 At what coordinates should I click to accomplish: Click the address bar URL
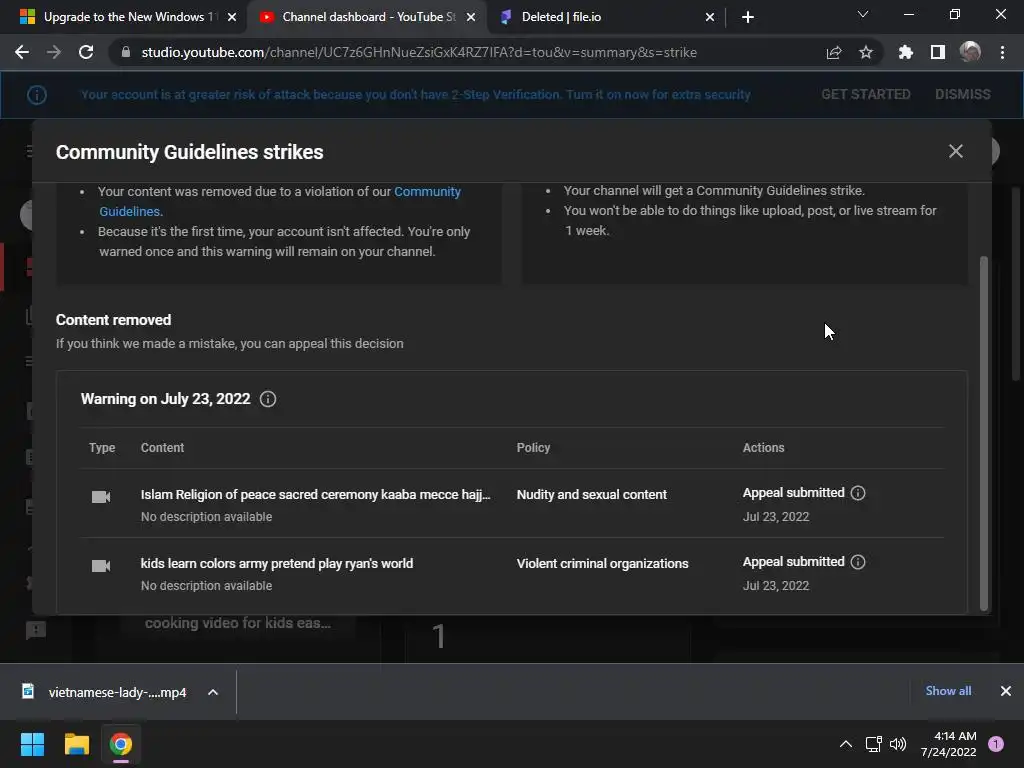pyautogui.click(x=419, y=52)
